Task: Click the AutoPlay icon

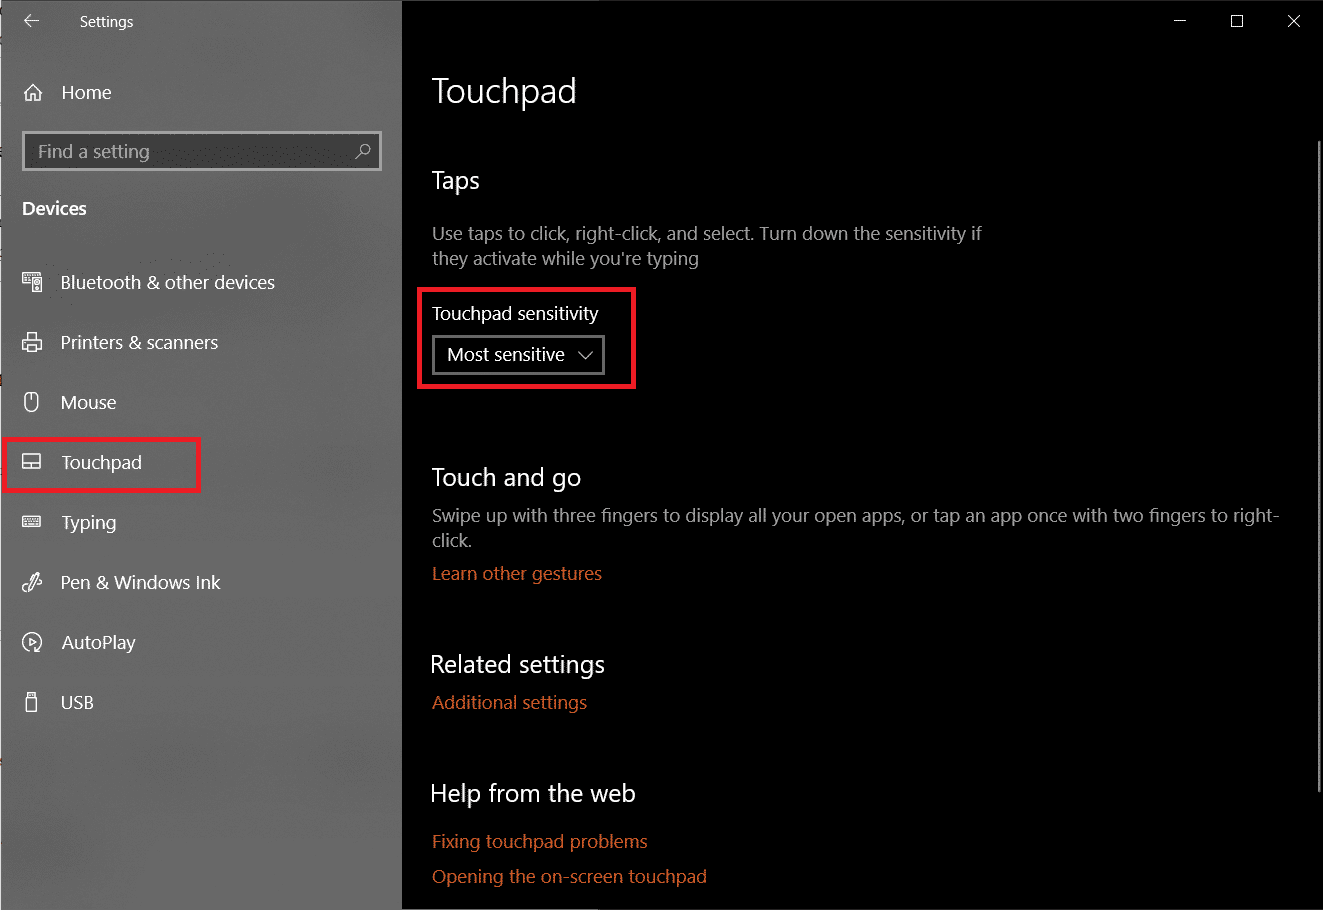Action: pyautogui.click(x=32, y=642)
